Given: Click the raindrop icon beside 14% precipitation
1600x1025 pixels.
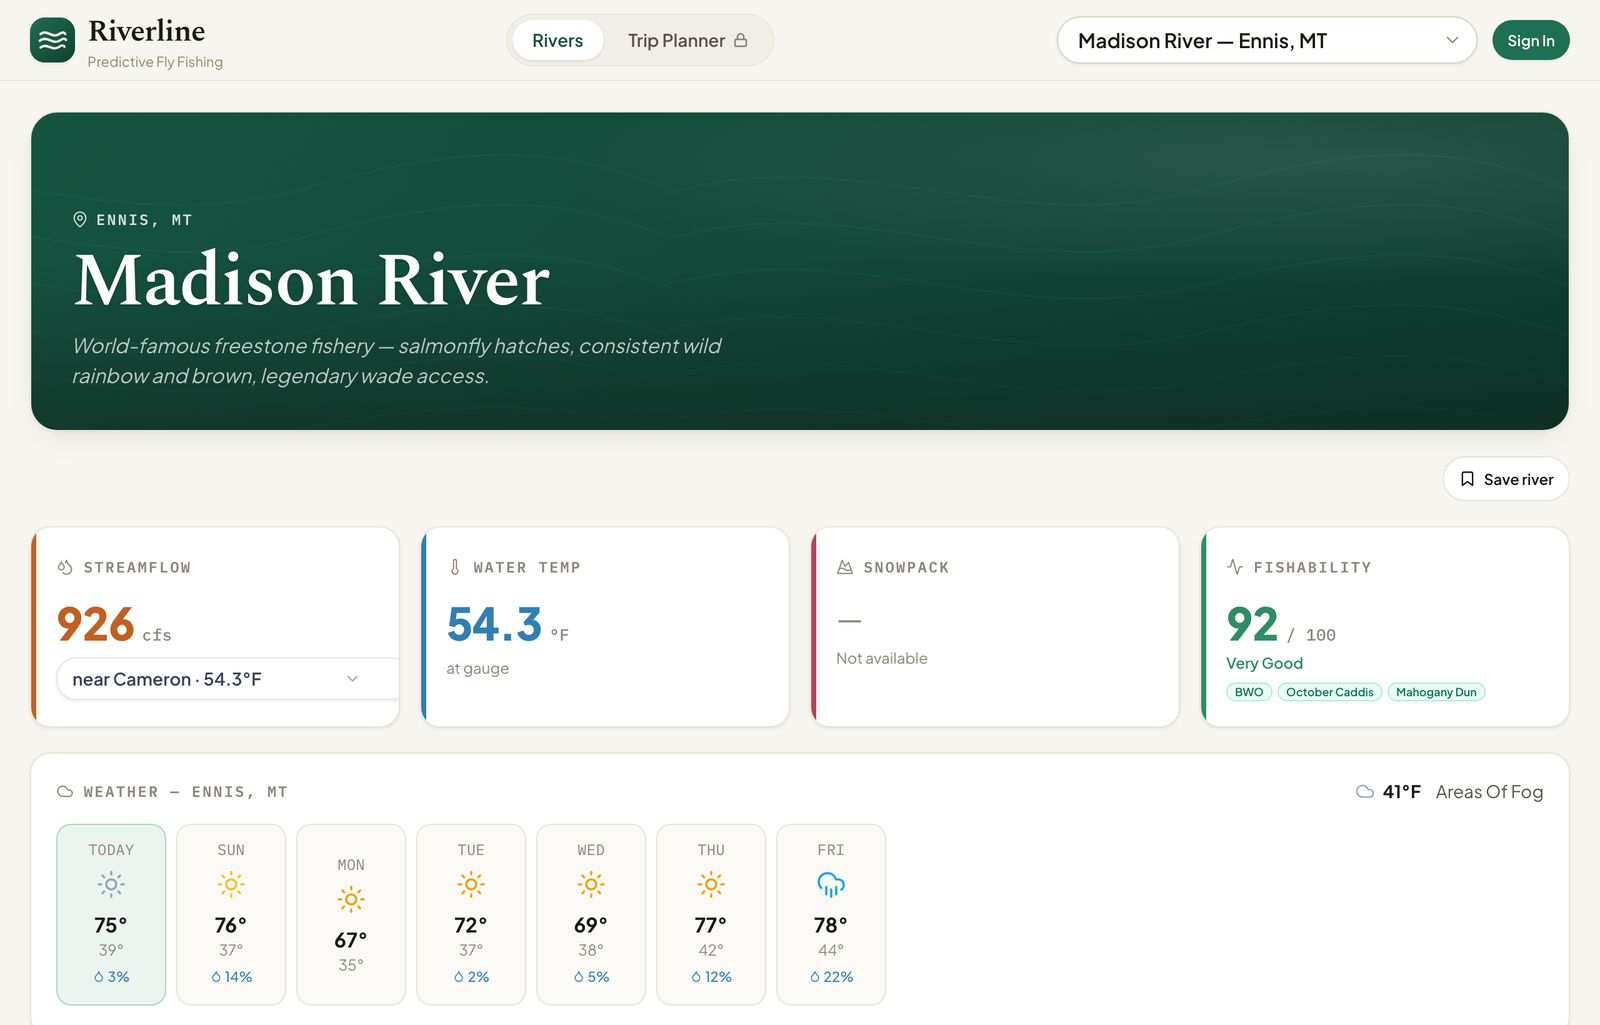Looking at the screenshot, I should pos(216,977).
